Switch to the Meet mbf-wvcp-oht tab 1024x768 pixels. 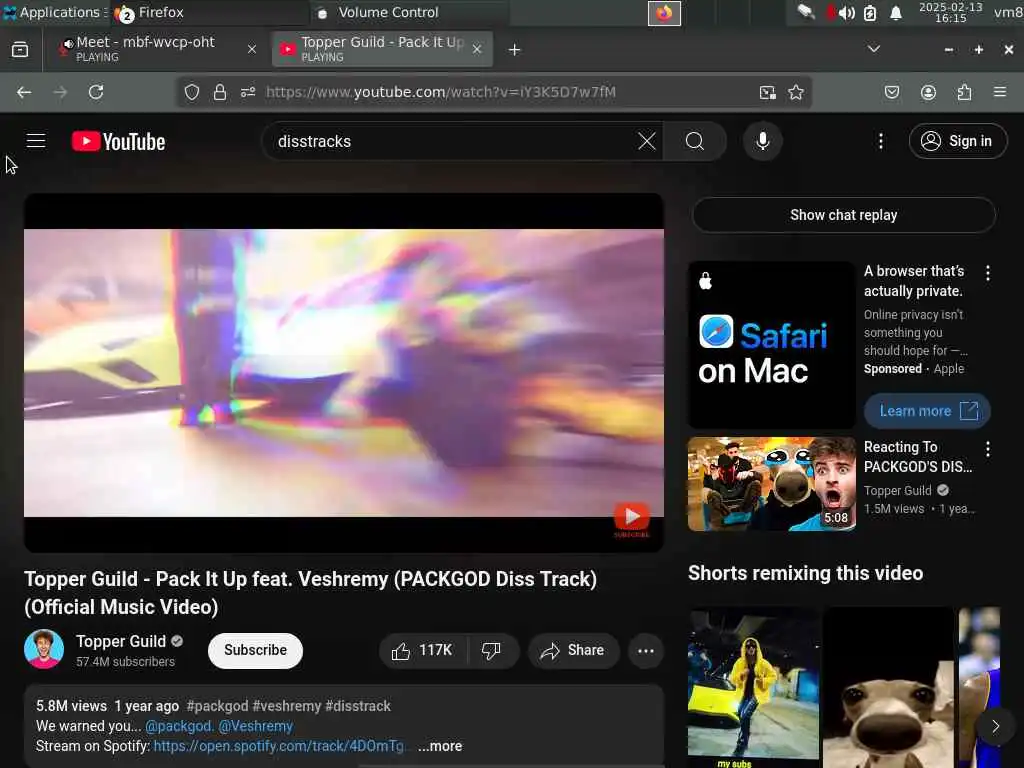coord(155,49)
